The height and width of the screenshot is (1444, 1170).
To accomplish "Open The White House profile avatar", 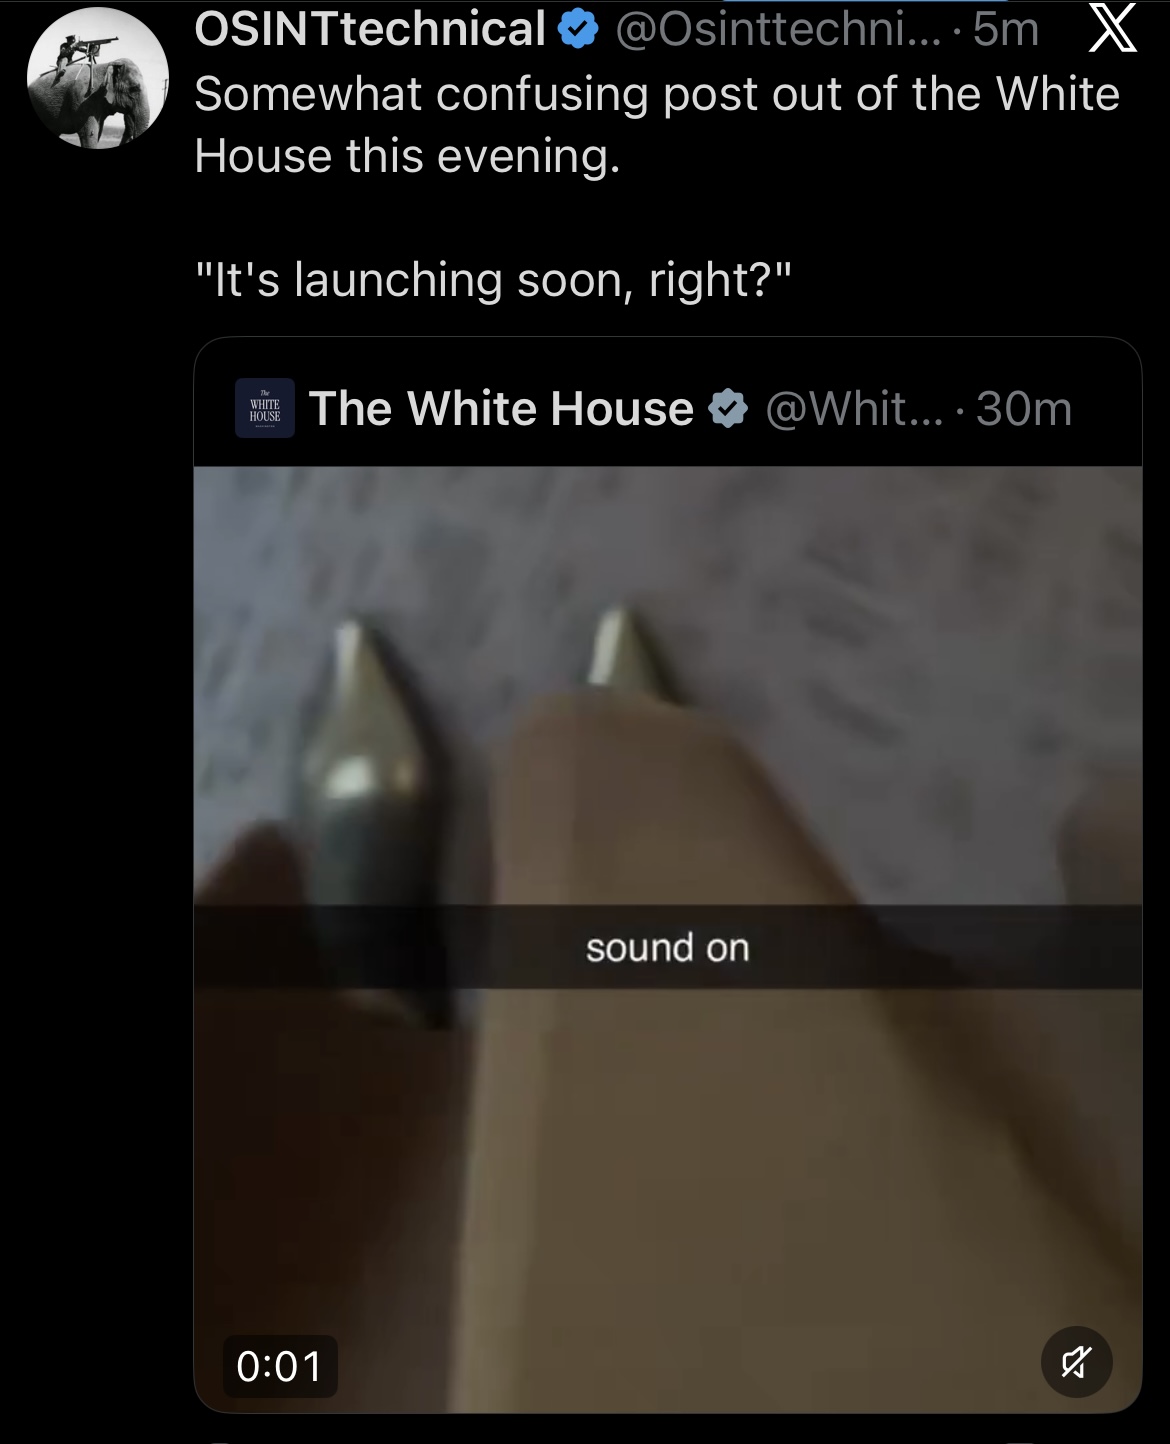I will tap(265, 408).
